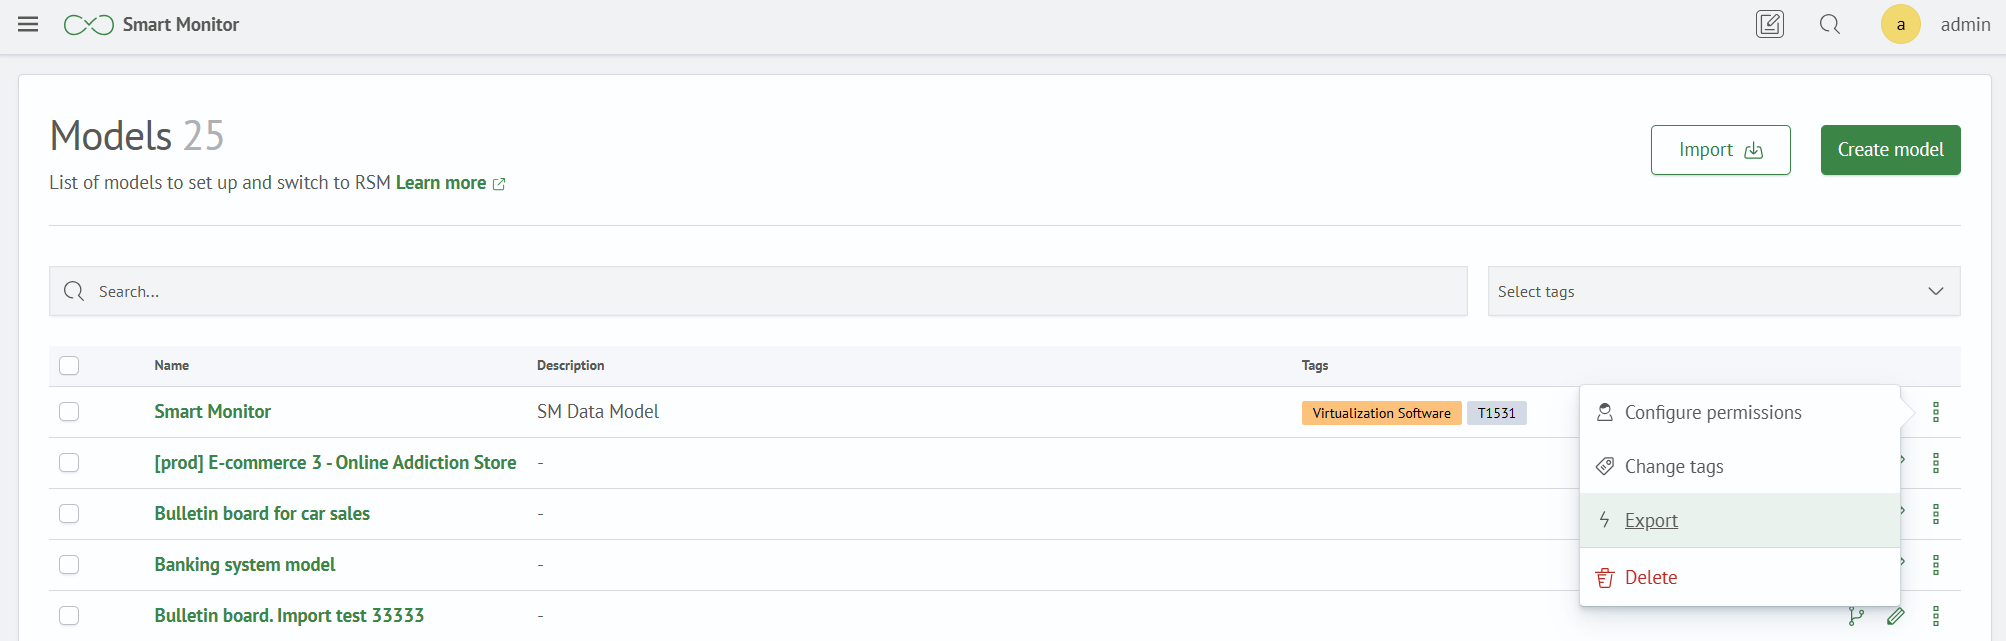Viewport: 2006px width, 641px height.
Task: Open the Learn more link
Action: coord(450,183)
